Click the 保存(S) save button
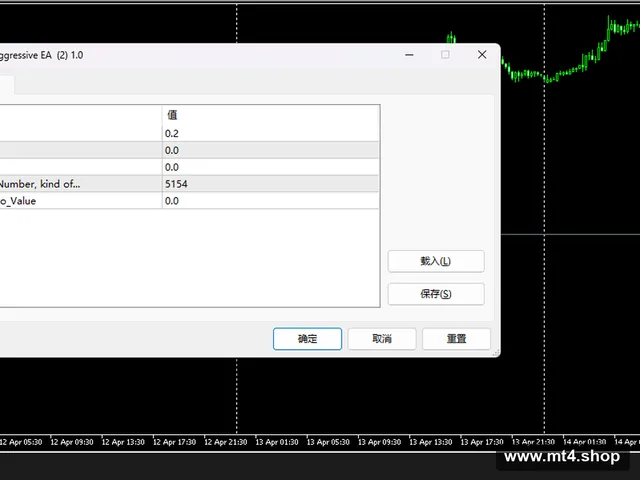This screenshot has width=640, height=480. pyautogui.click(x=436, y=294)
